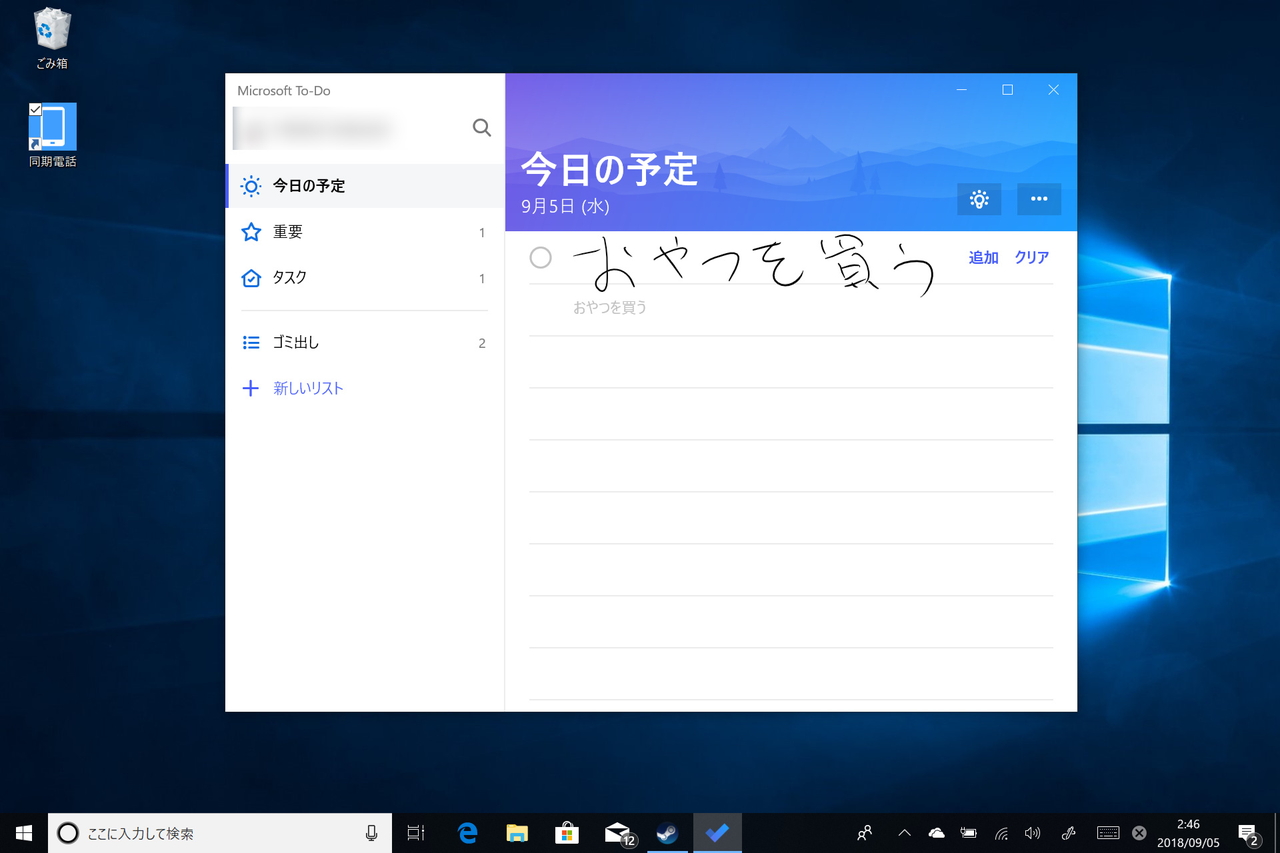
Task: Launch Steam from the taskbar
Action: 667,832
